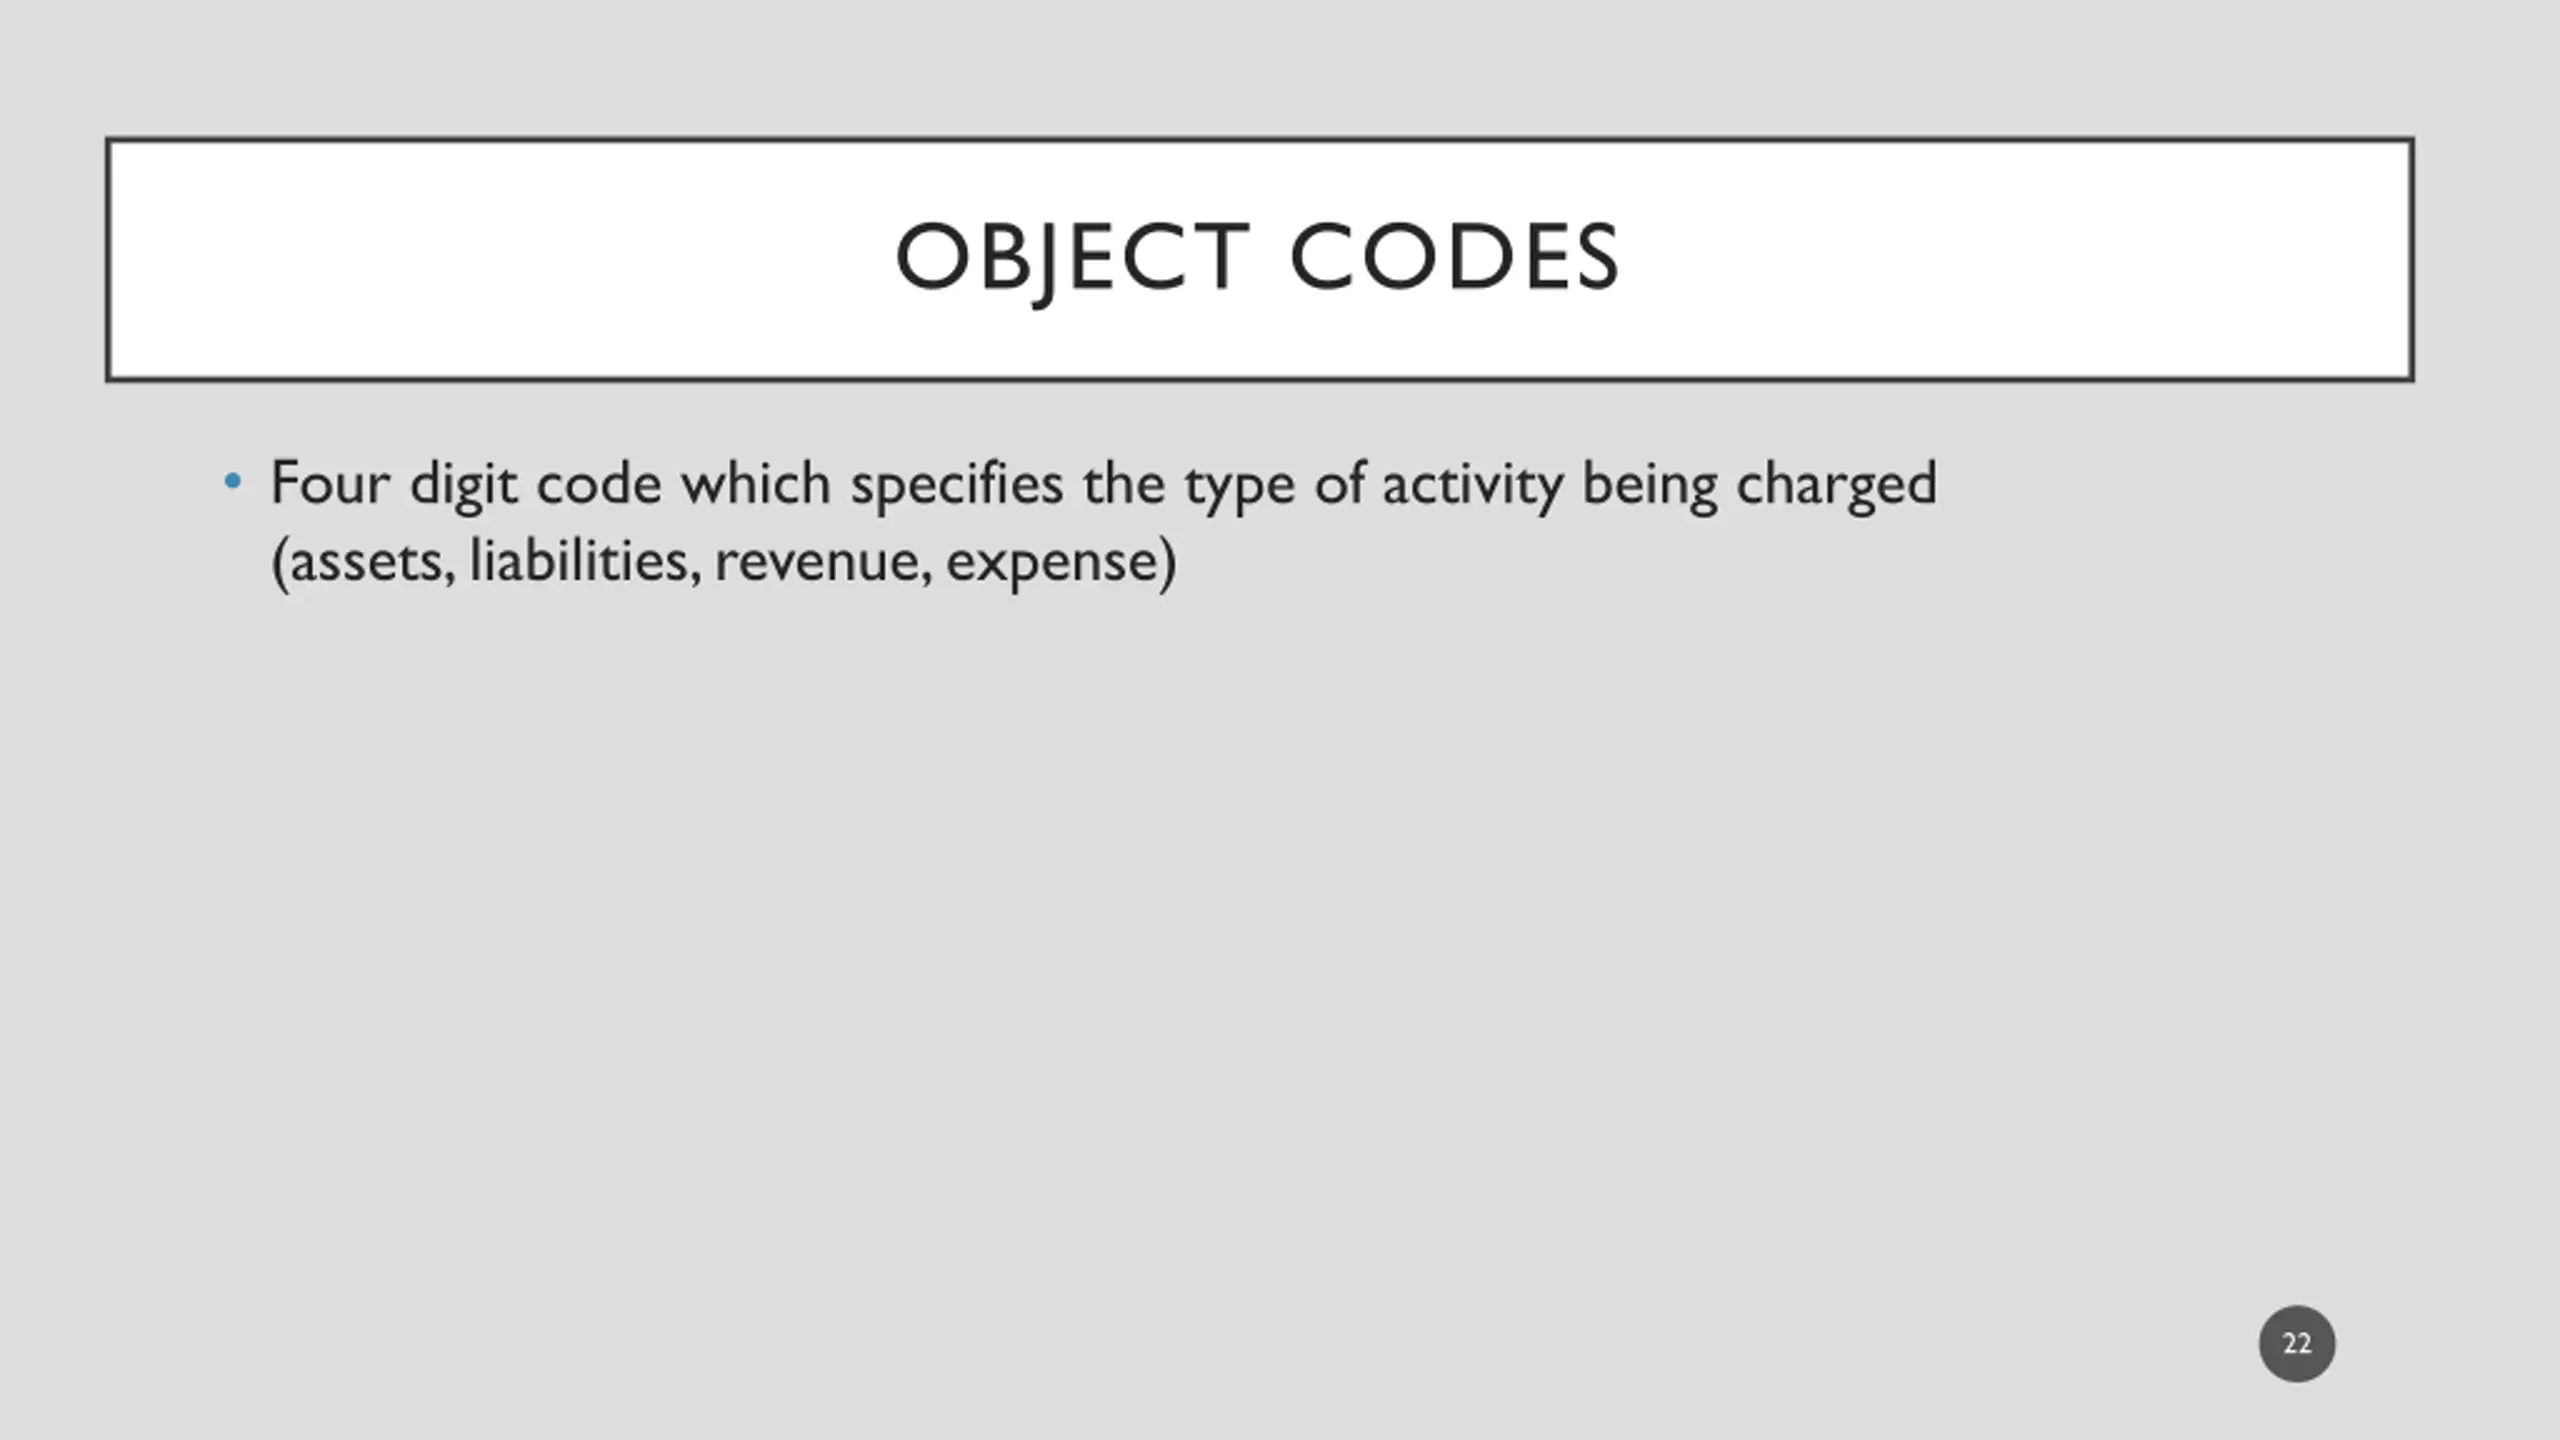Click the blank right side of the title box
The width and height of the screenshot is (2560, 1440).
[x=2020, y=260]
